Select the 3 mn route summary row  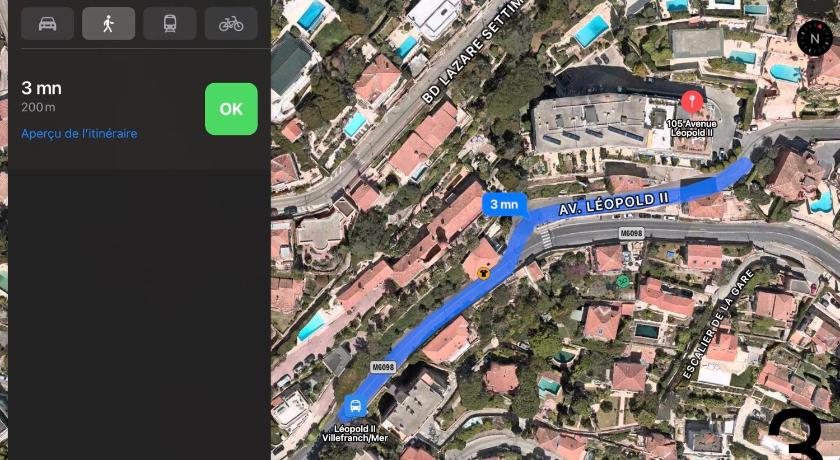tap(139, 109)
